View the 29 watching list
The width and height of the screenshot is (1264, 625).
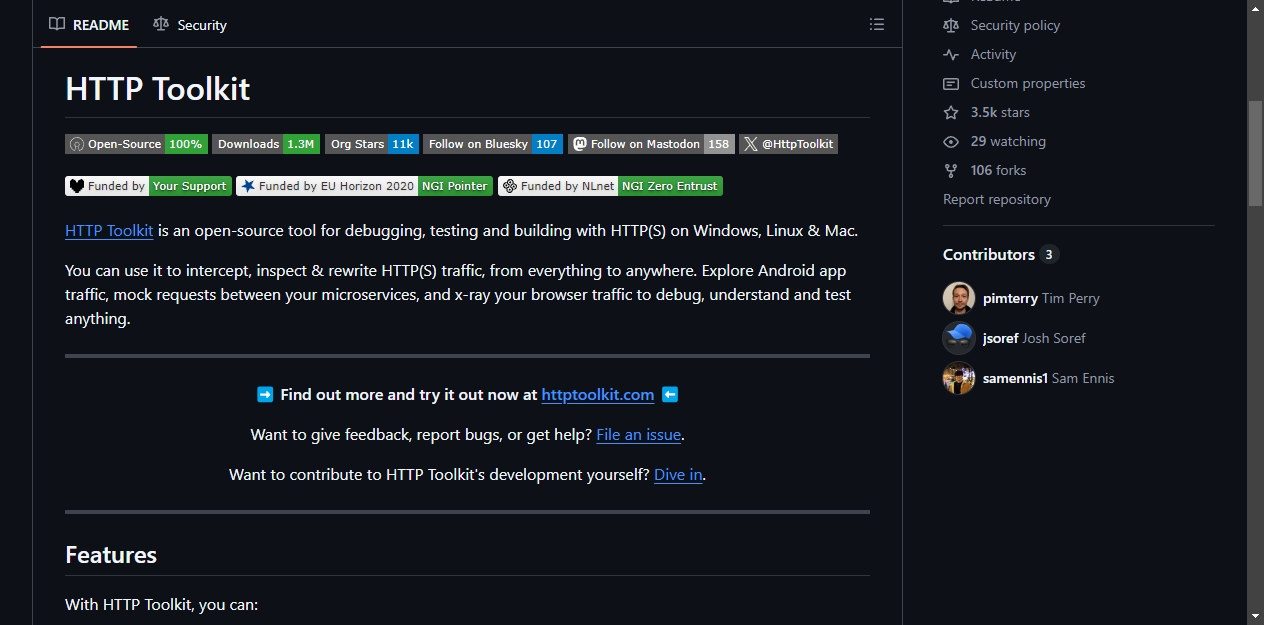[1008, 141]
